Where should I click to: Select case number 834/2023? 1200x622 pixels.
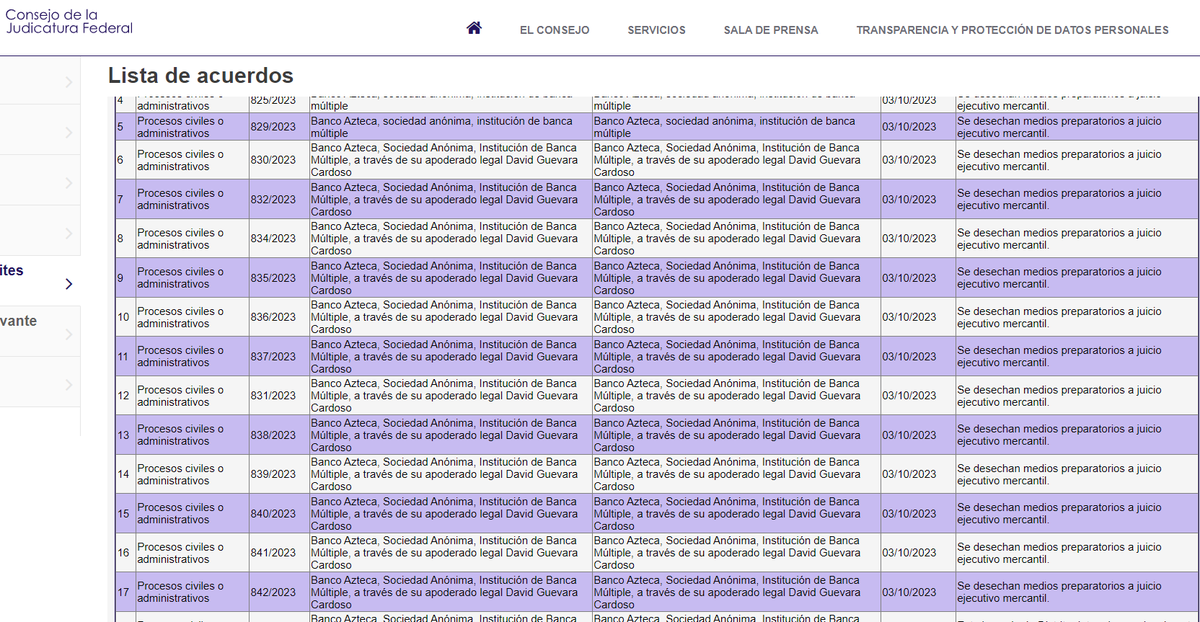(x=273, y=239)
